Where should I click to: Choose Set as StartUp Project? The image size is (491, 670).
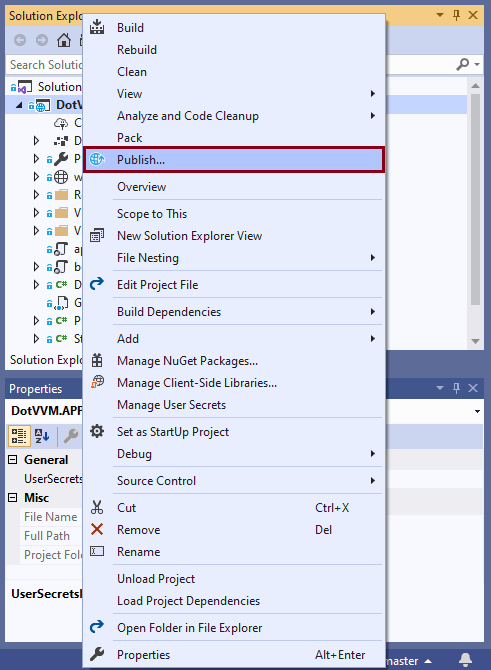coord(234,432)
